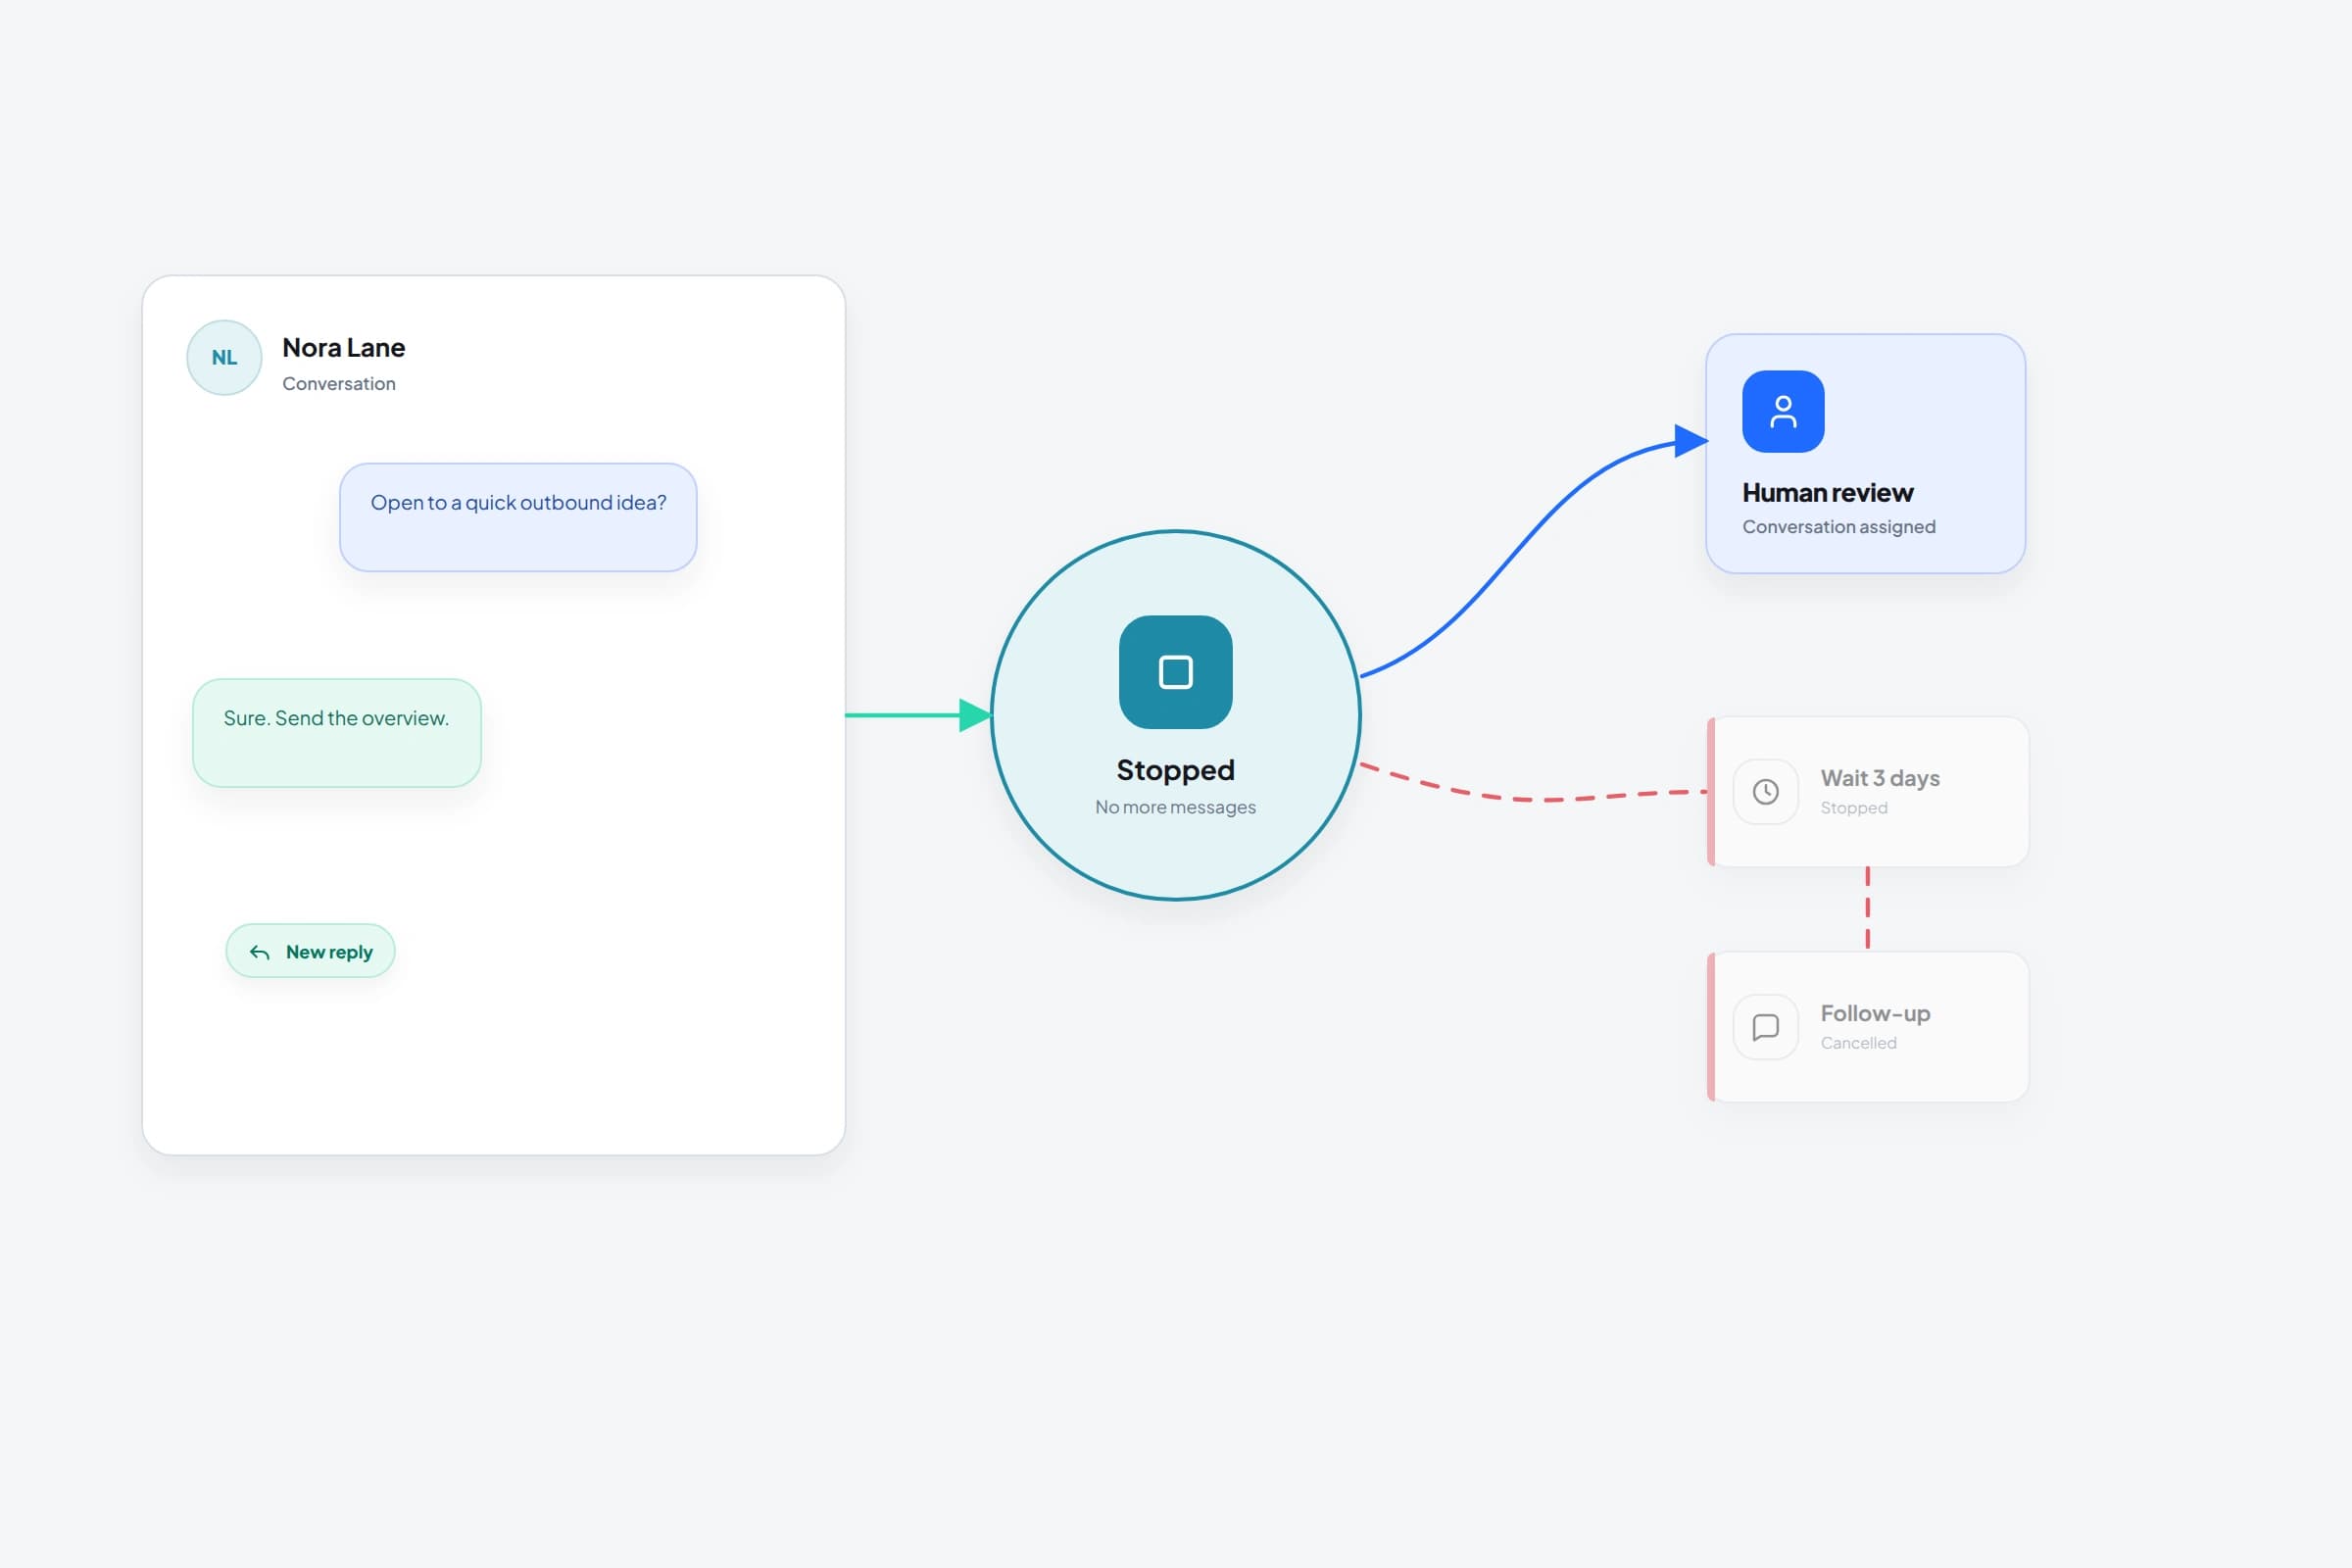Select the Follow-up step card
The height and width of the screenshot is (1568, 2352).
point(1868,1027)
